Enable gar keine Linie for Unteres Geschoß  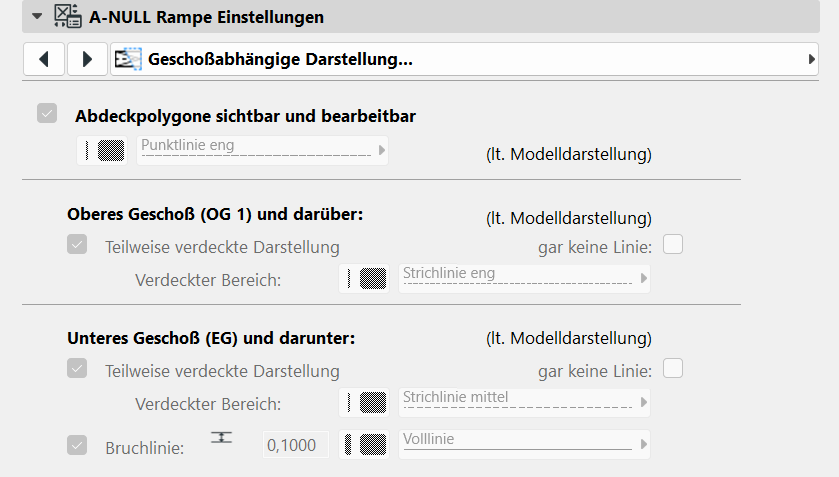point(673,369)
